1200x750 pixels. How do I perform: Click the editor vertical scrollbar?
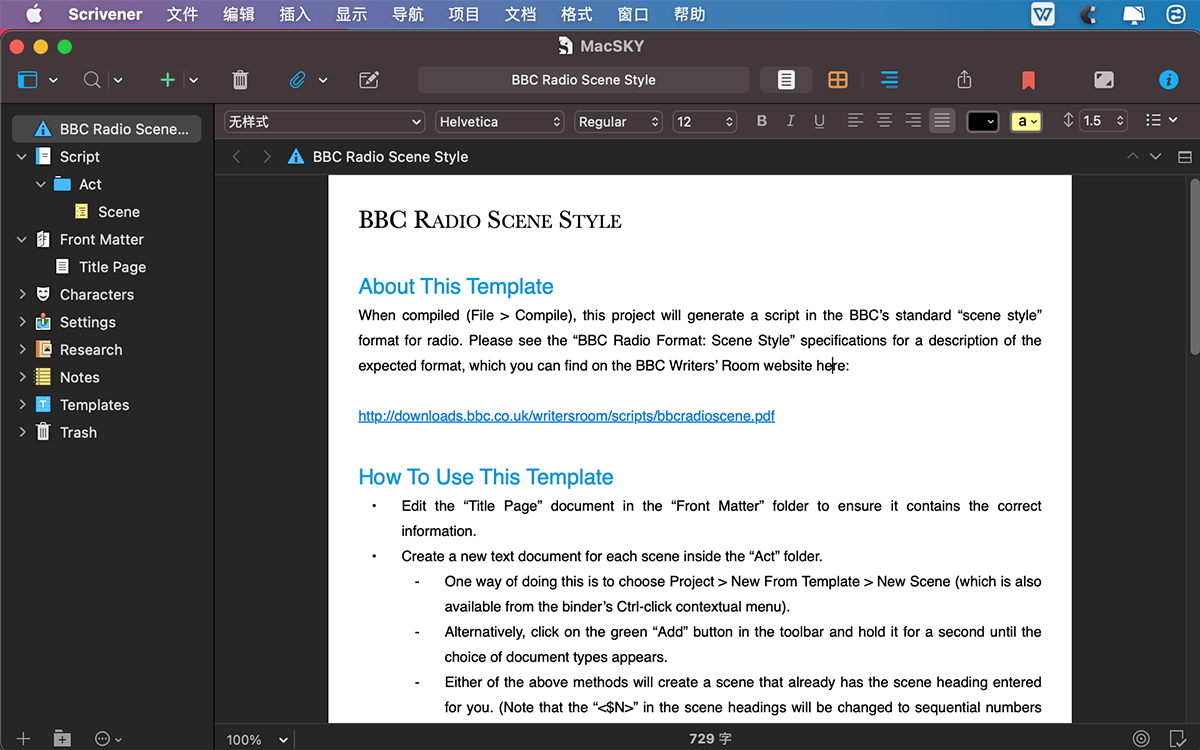[x=1194, y=267]
